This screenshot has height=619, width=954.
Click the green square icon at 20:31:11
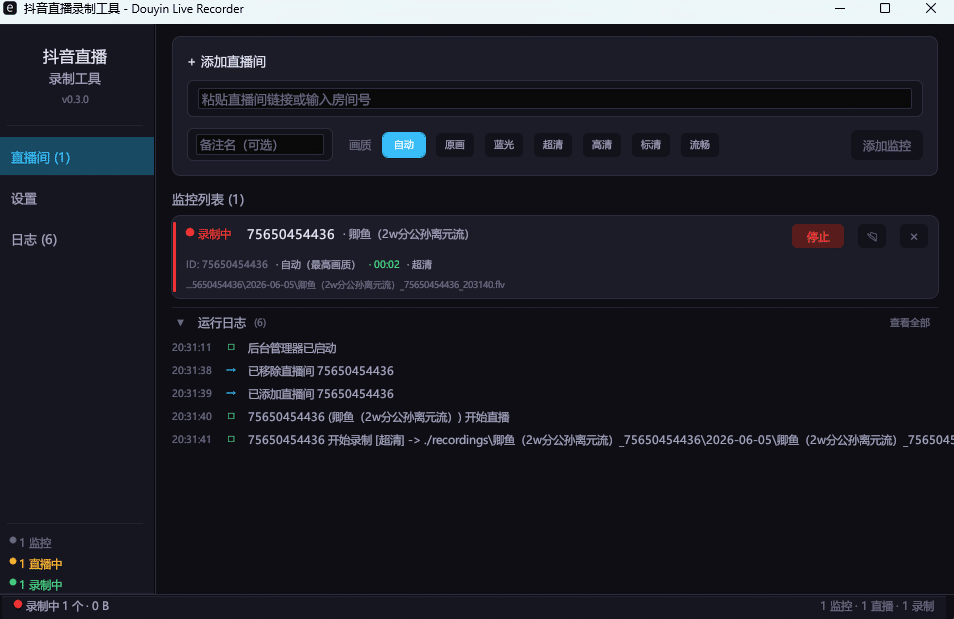[231, 348]
